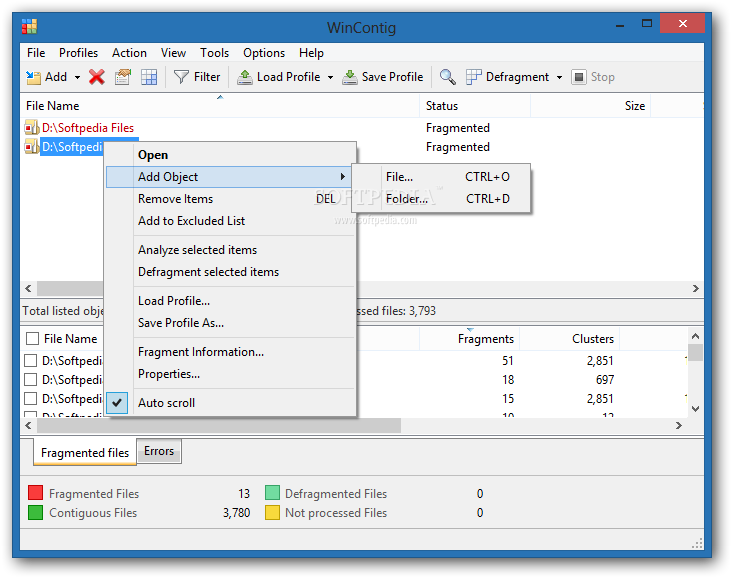The width and height of the screenshot is (732, 578).
Task: Click lower horizontal scrollbar right arrow
Action: tap(679, 425)
